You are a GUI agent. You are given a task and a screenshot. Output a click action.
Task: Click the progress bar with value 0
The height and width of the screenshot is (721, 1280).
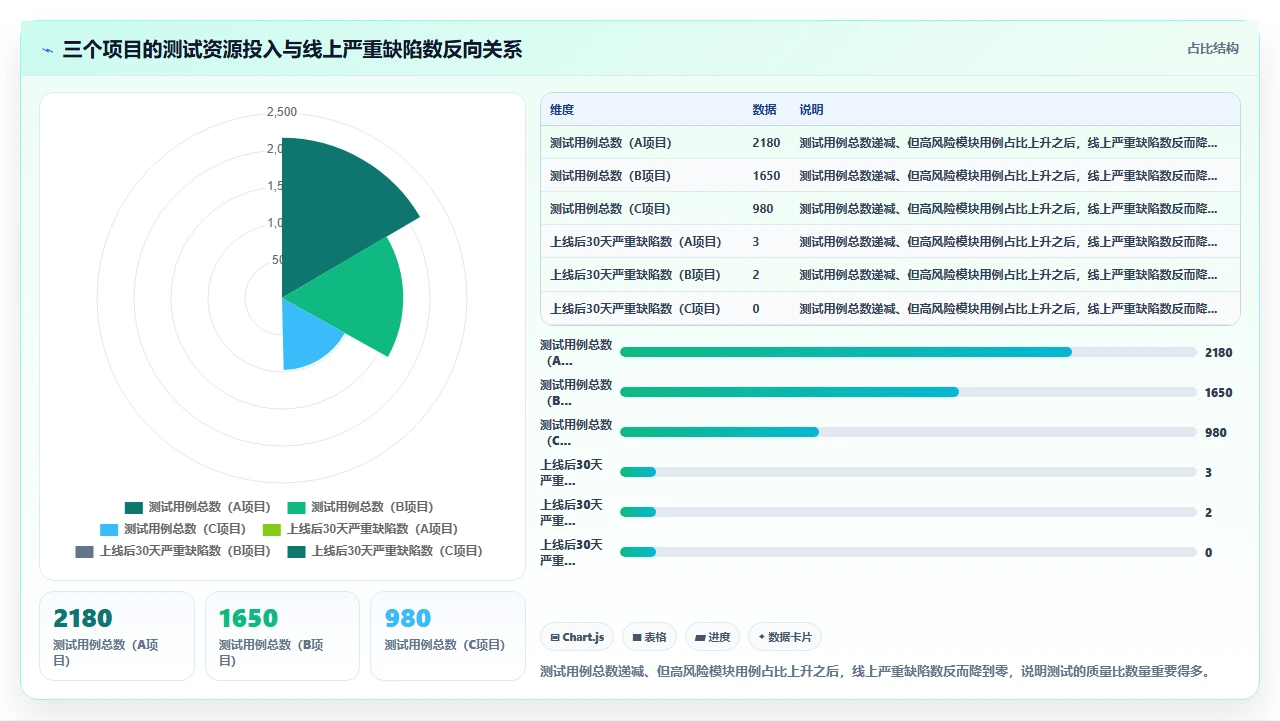(x=908, y=552)
